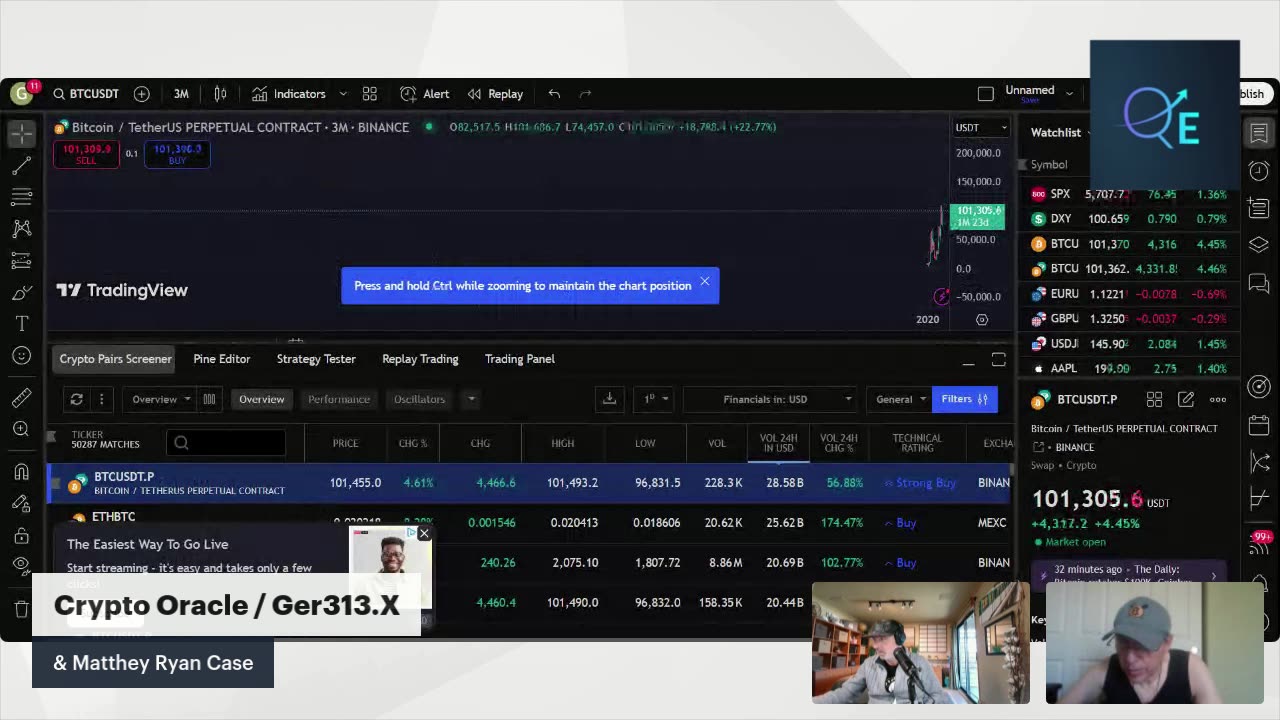Viewport: 1280px width, 720px height.
Task: Open the emoji icons tool
Action: coord(22,356)
